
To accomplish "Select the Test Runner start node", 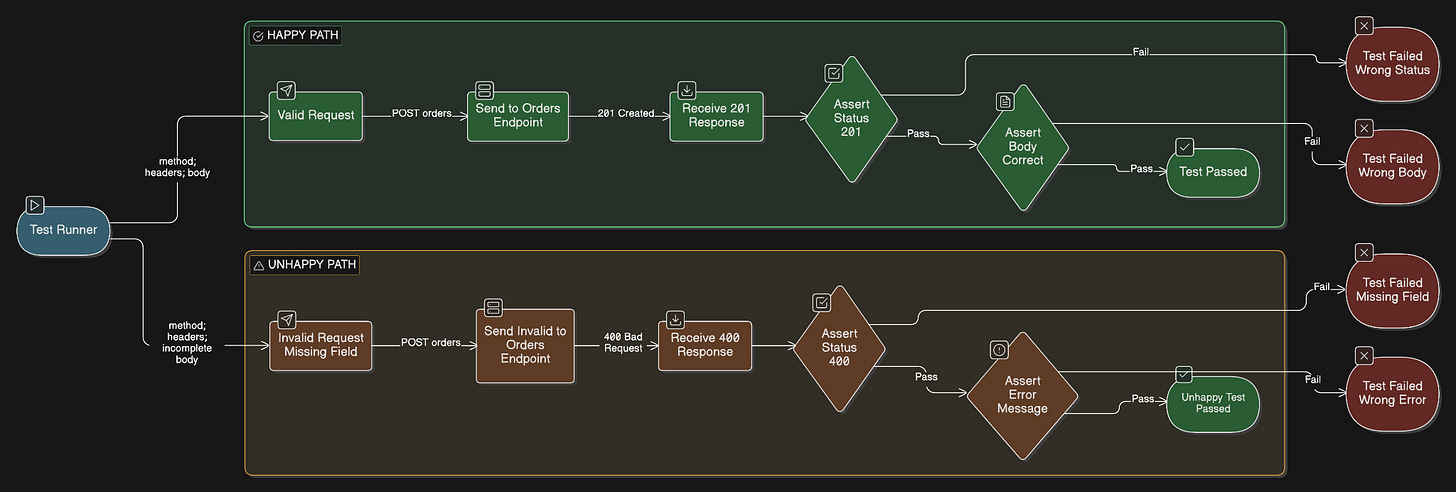I will tap(62, 229).
